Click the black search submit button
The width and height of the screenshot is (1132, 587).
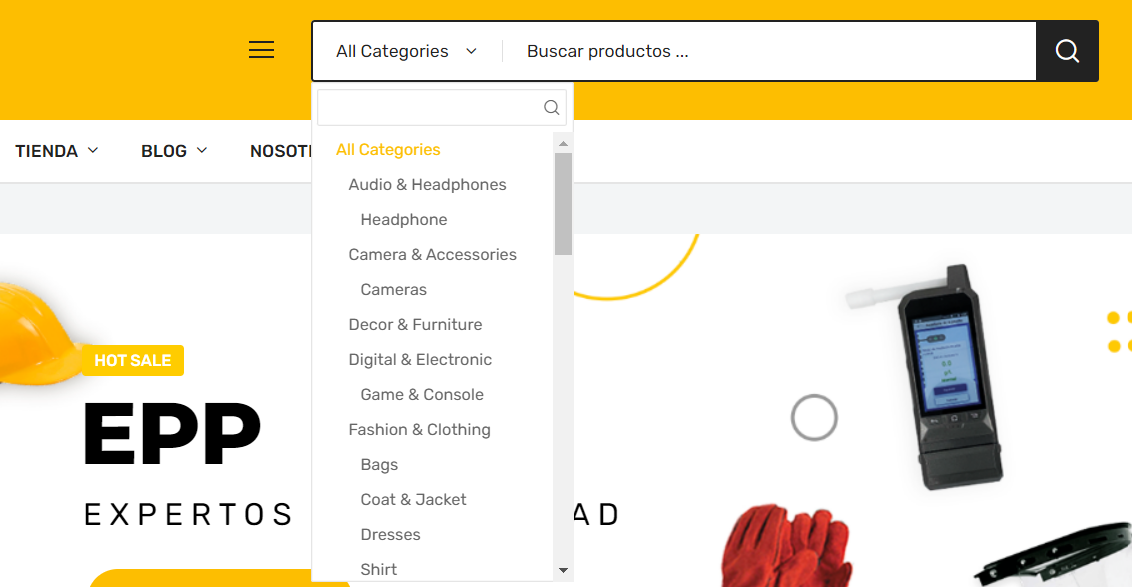click(1067, 51)
